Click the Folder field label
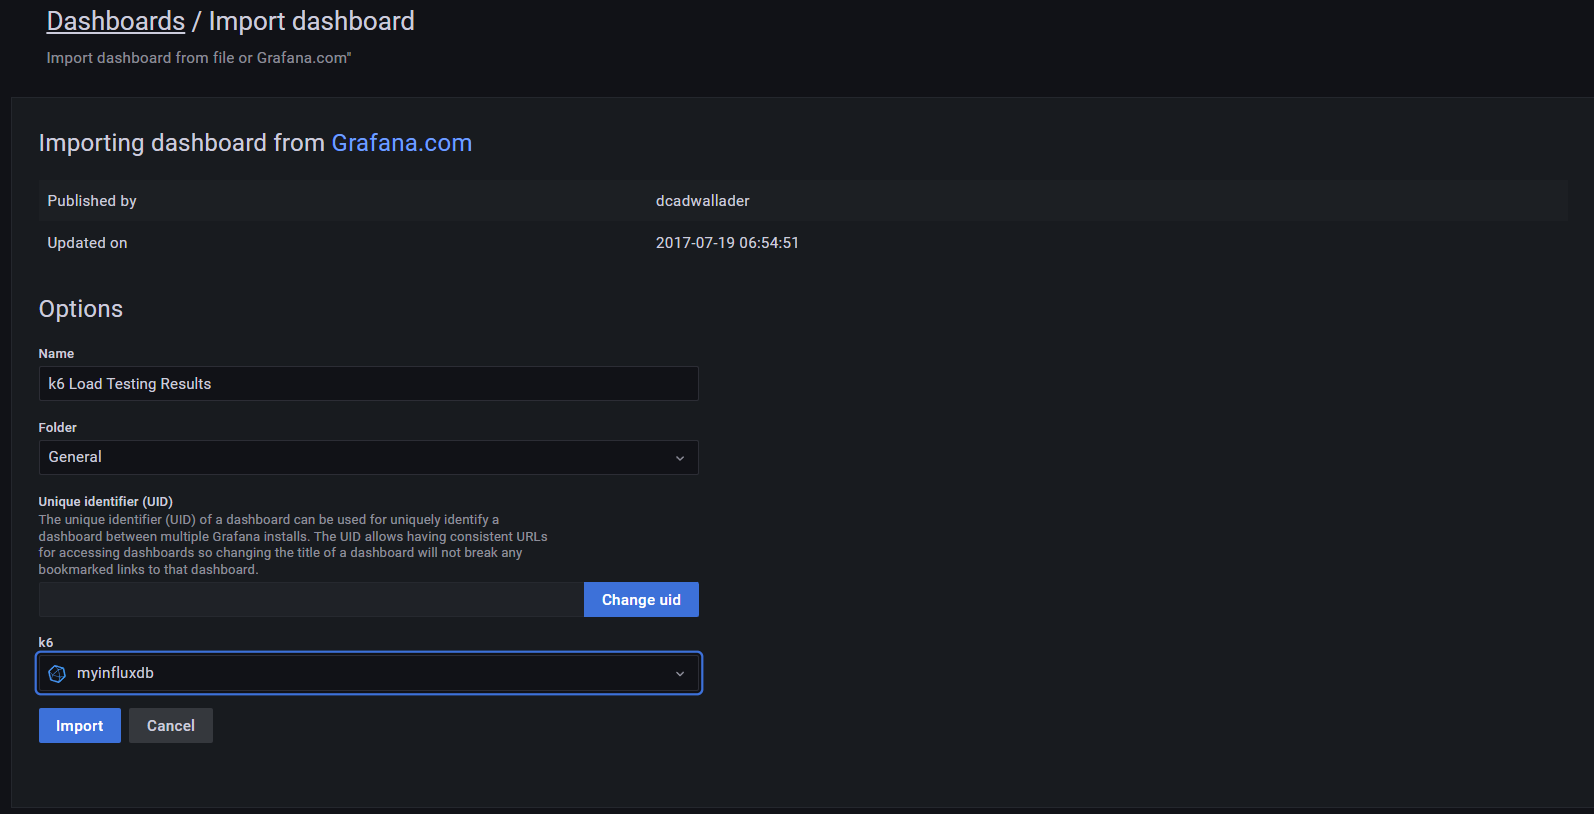1594x814 pixels. click(x=58, y=428)
